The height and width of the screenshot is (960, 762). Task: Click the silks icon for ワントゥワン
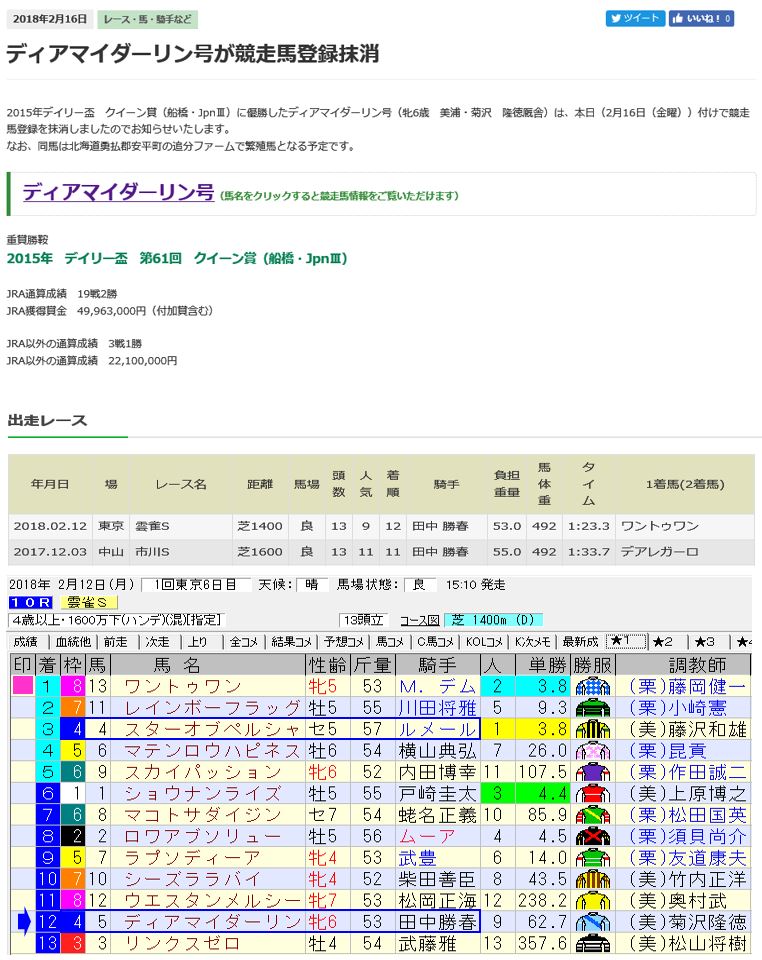(592, 686)
